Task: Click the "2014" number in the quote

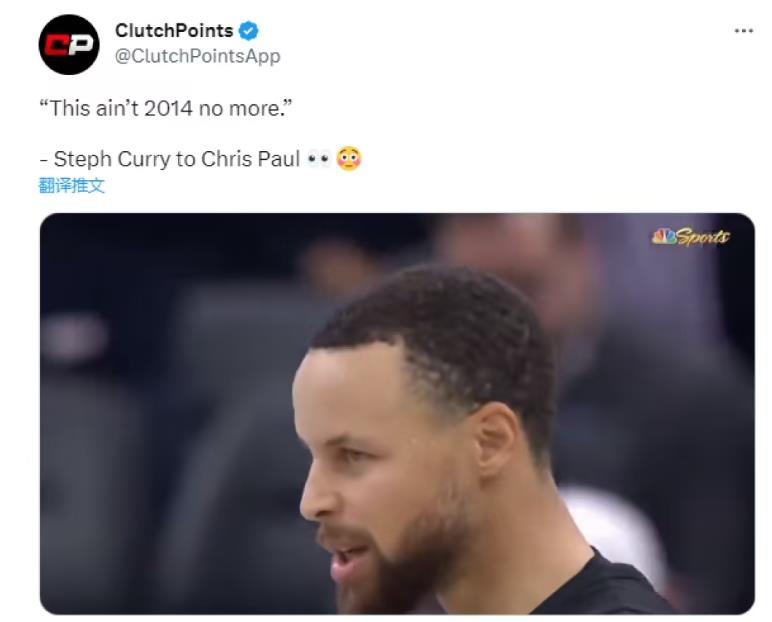Action: click(168, 108)
